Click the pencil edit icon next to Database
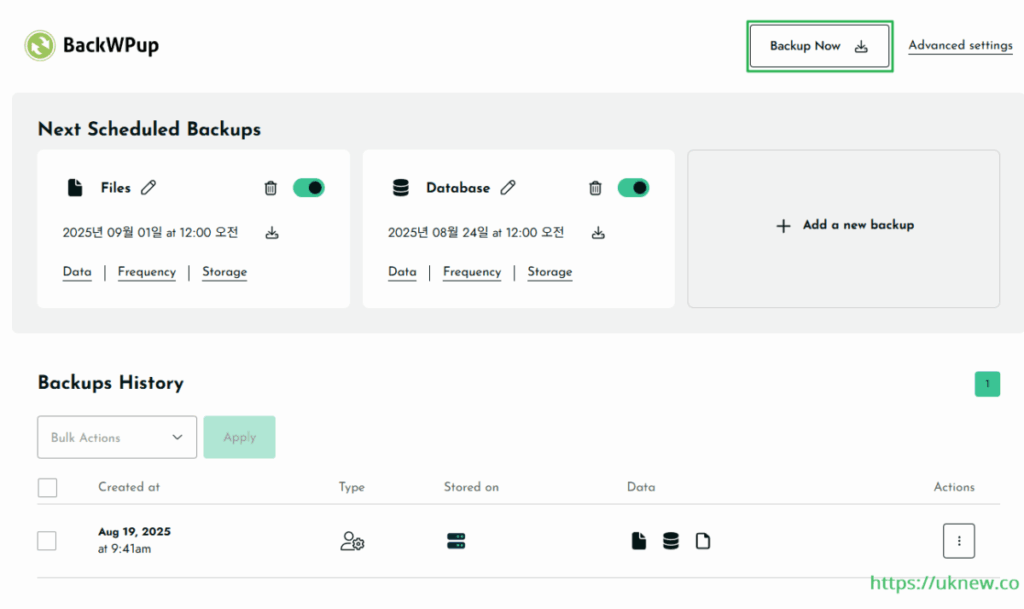The image size is (1024, 609). click(508, 187)
